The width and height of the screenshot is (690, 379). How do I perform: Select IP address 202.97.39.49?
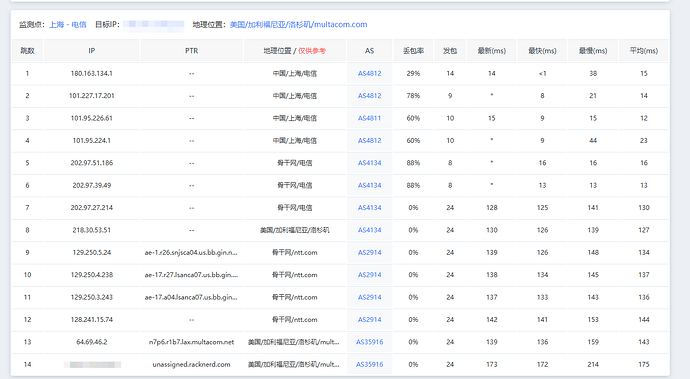tap(92, 185)
